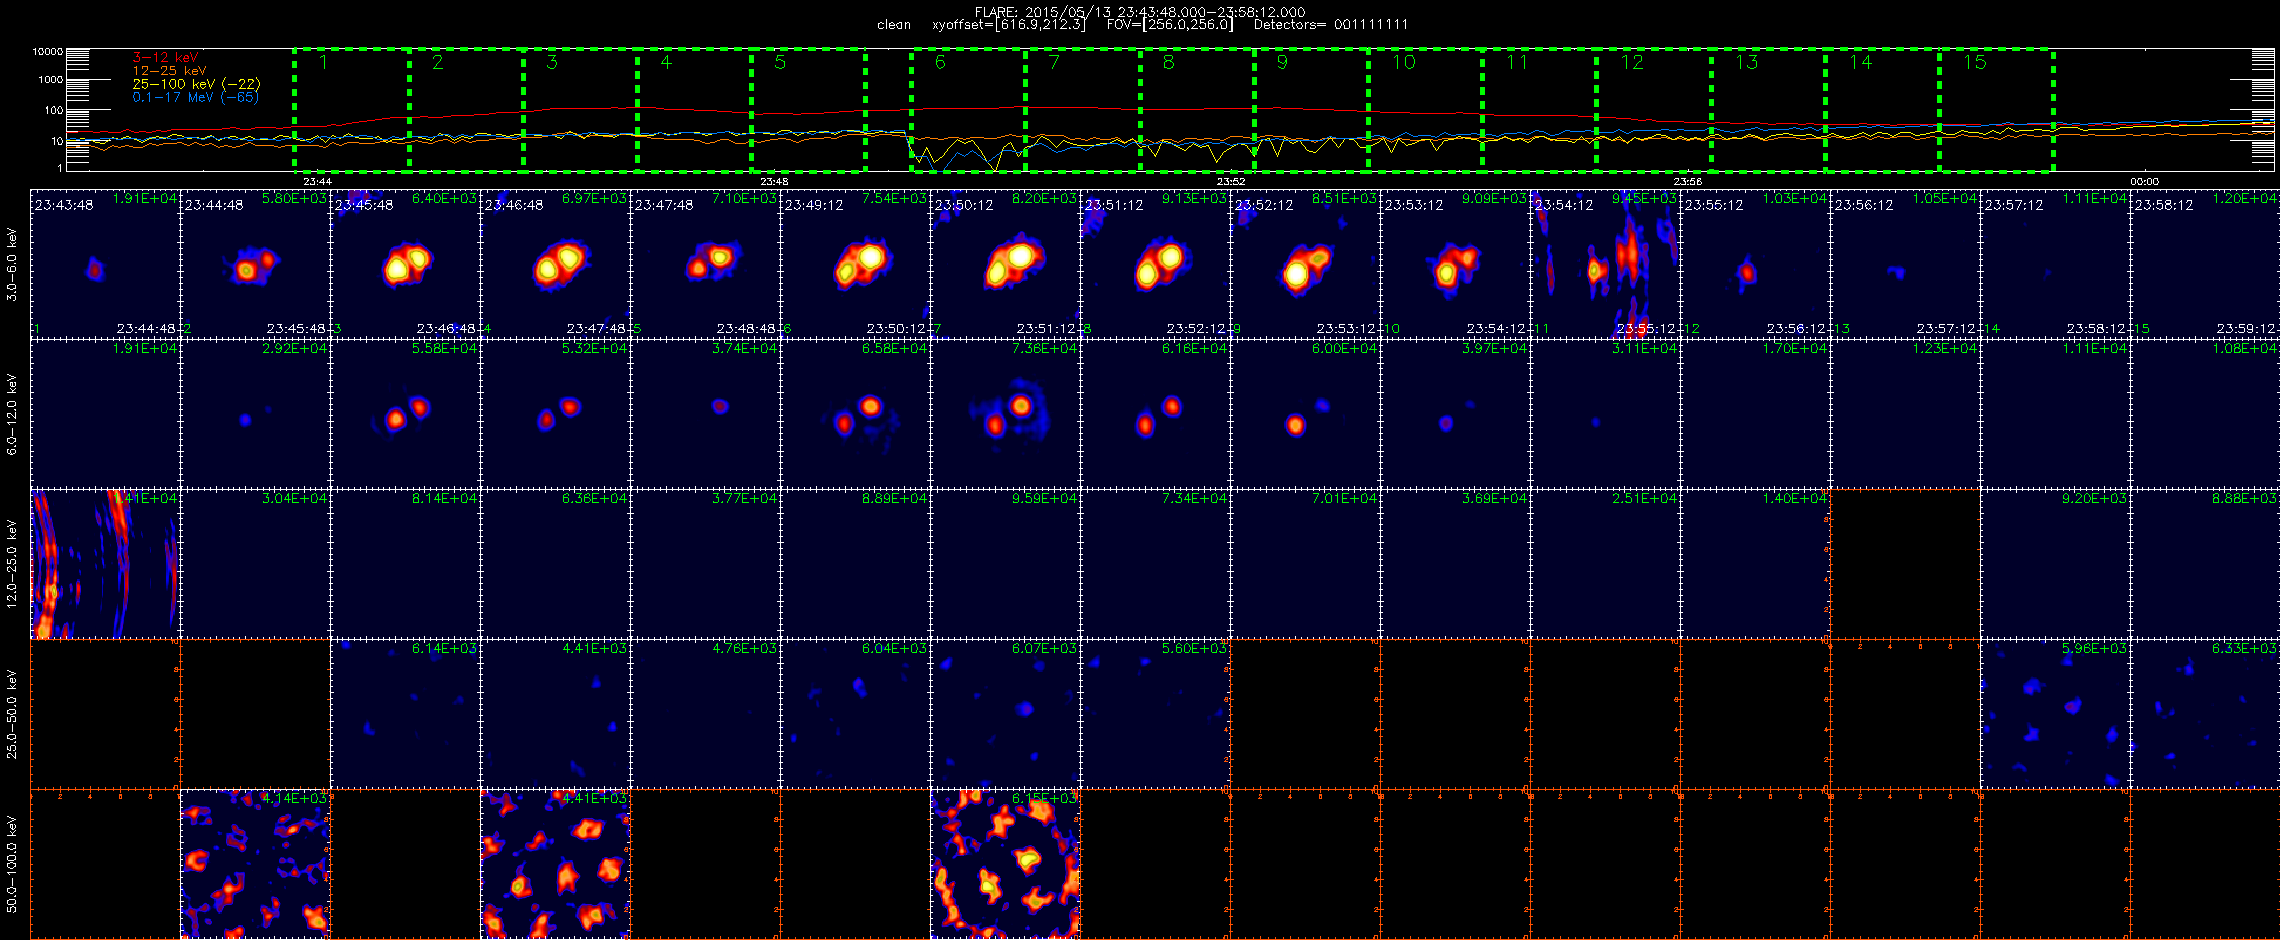The height and width of the screenshot is (940, 2280).
Task: Open the 12.0-25.0 keV image for interval 6
Action: (855, 564)
